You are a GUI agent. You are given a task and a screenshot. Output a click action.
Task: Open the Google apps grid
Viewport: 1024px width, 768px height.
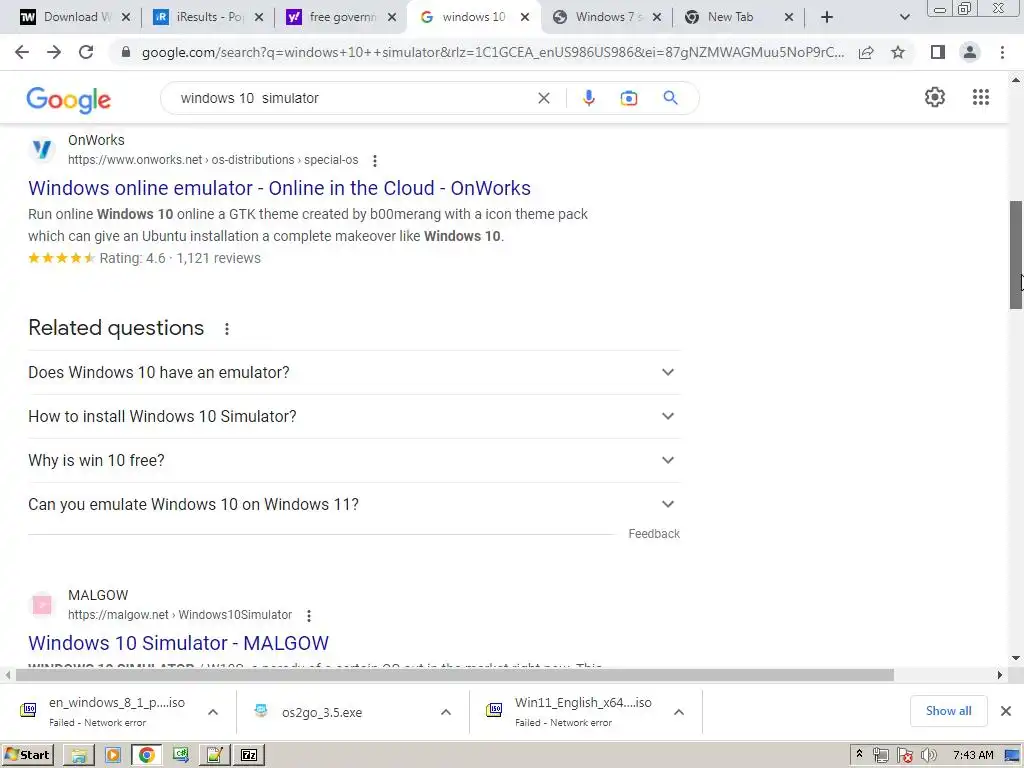980,97
